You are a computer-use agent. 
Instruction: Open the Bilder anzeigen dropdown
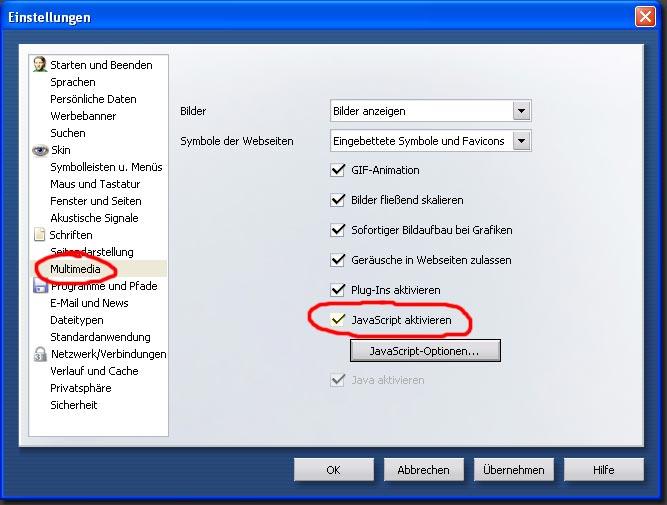(x=520, y=111)
